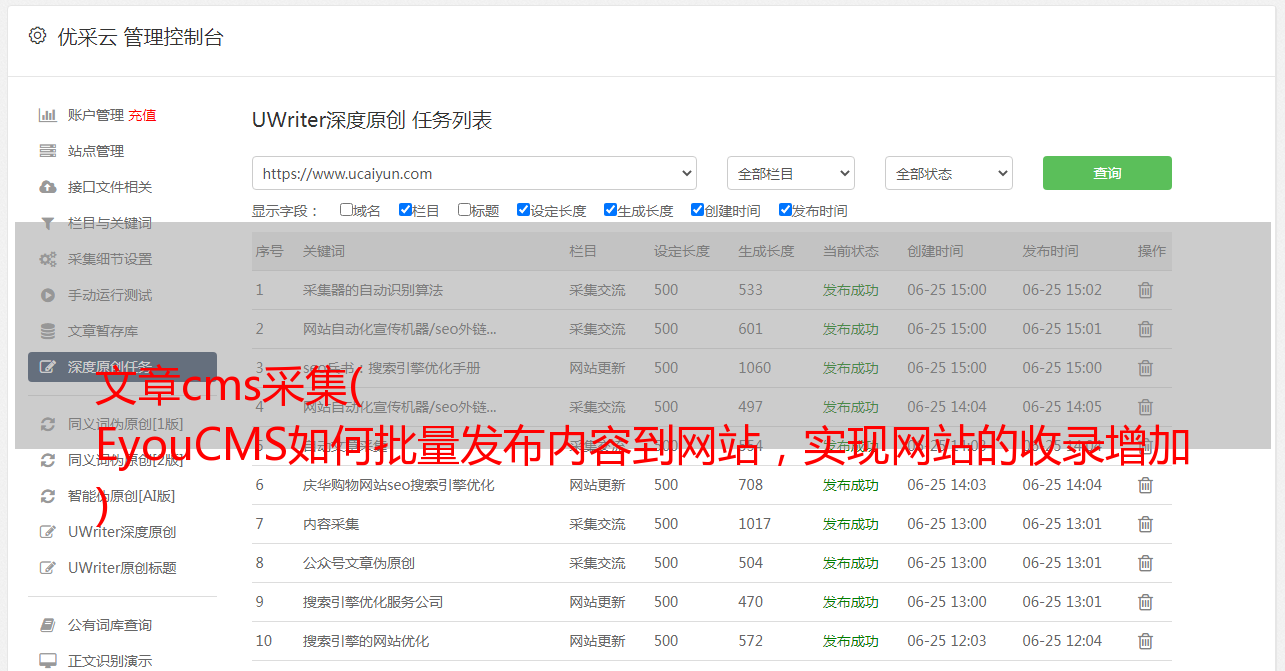Delete row 8 公众号文章伪原创 task

[x=1145, y=563]
